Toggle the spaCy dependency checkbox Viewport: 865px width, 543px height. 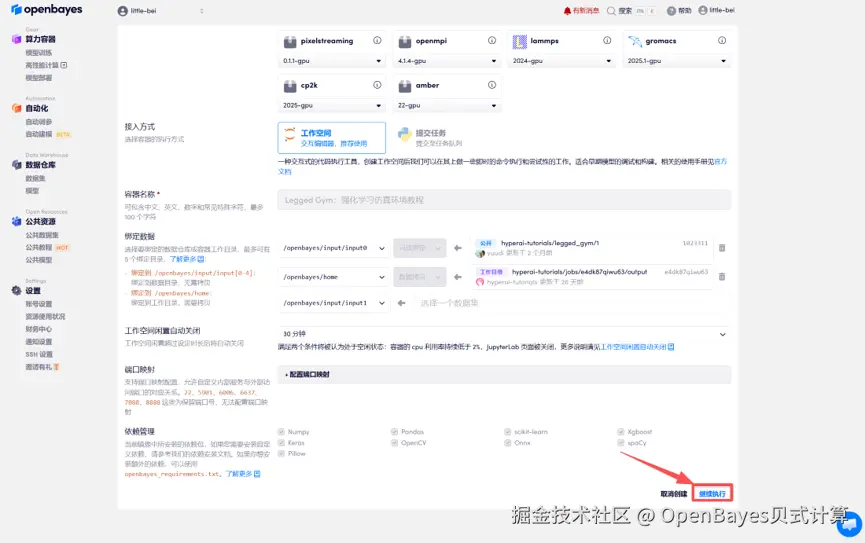[621, 443]
